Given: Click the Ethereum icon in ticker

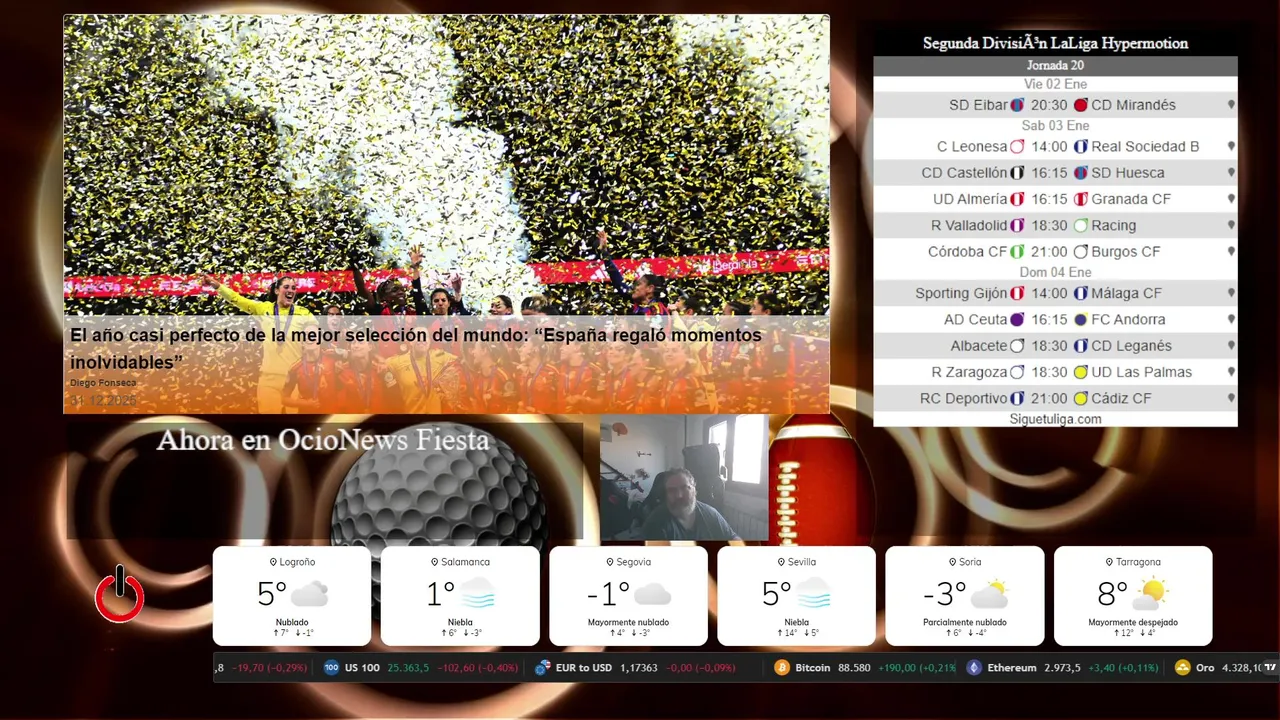Looking at the screenshot, I should [974, 667].
